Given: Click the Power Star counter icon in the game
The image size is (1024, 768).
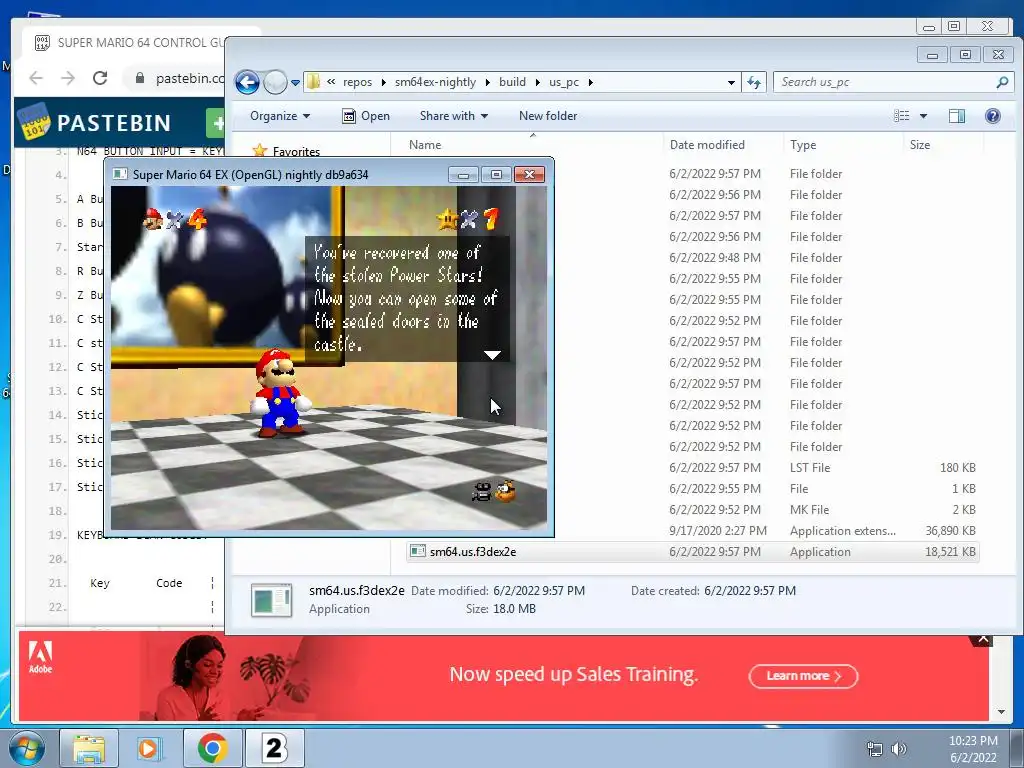Looking at the screenshot, I should coord(447,219).
